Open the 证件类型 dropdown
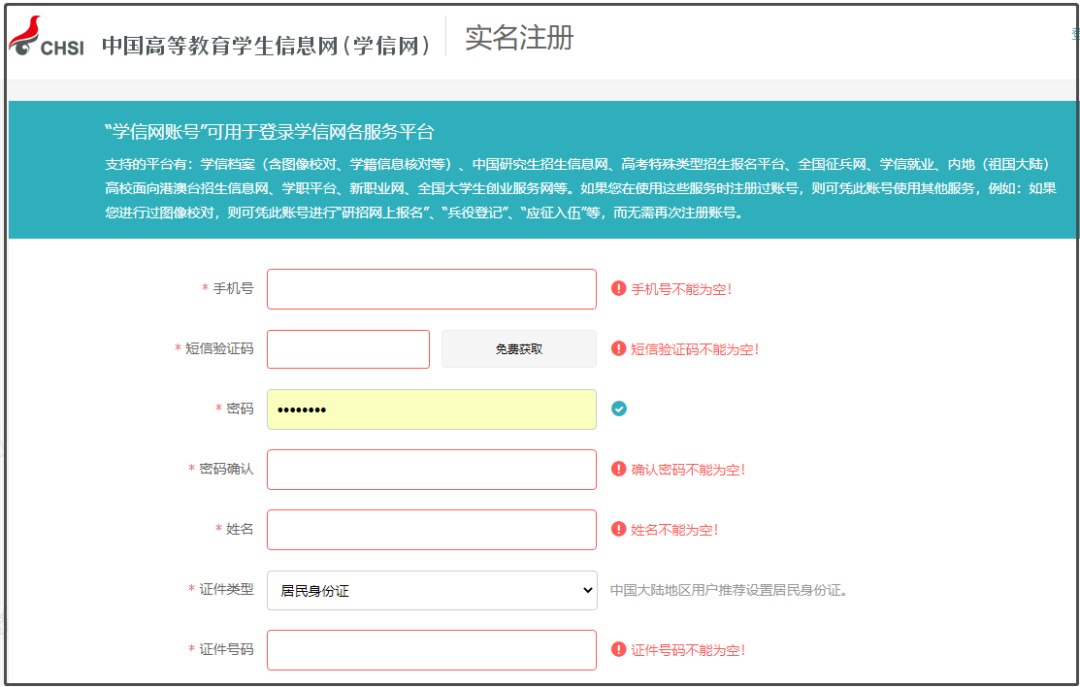Viewport: 1080px width, 687px height. click(431, 590)
